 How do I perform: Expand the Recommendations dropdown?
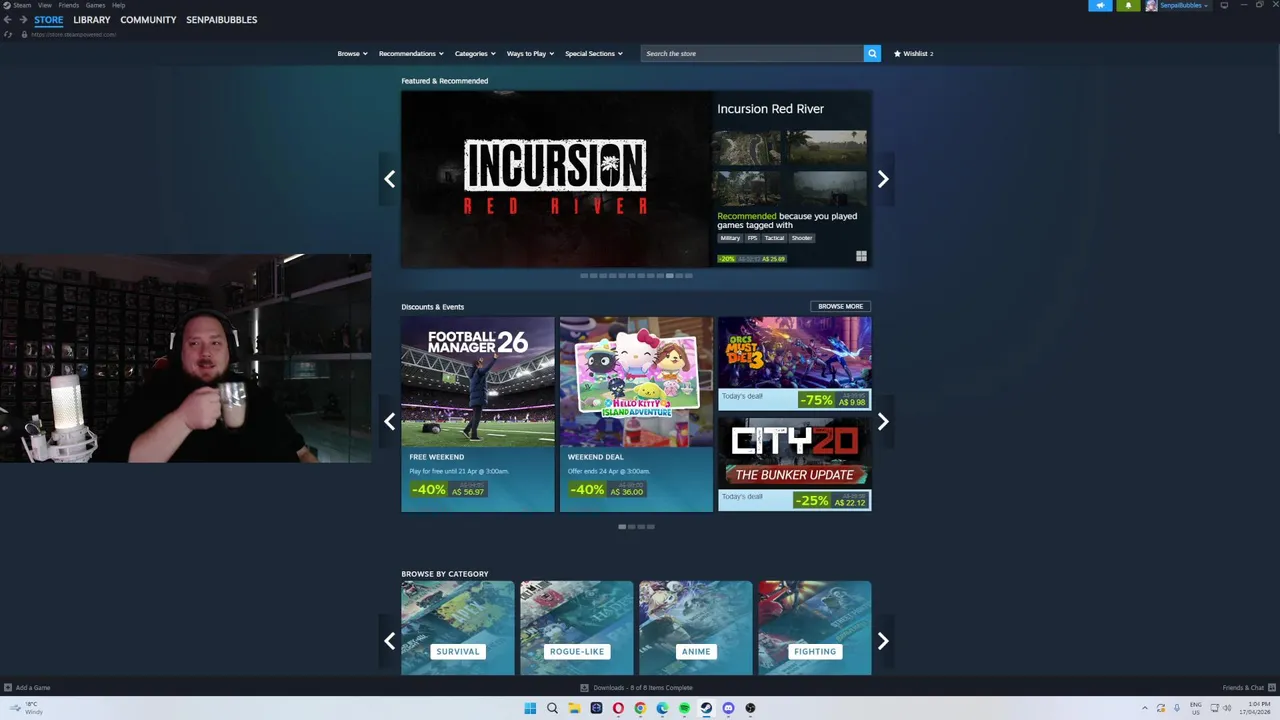(411, 53)
